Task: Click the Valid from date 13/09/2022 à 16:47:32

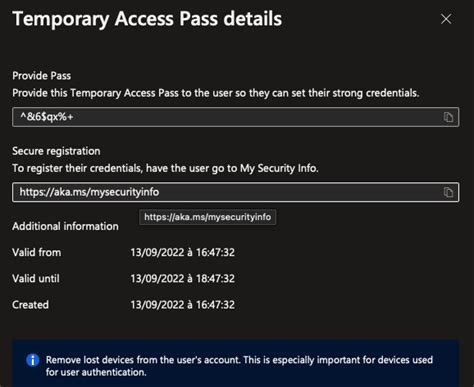Action: (182, 252)
